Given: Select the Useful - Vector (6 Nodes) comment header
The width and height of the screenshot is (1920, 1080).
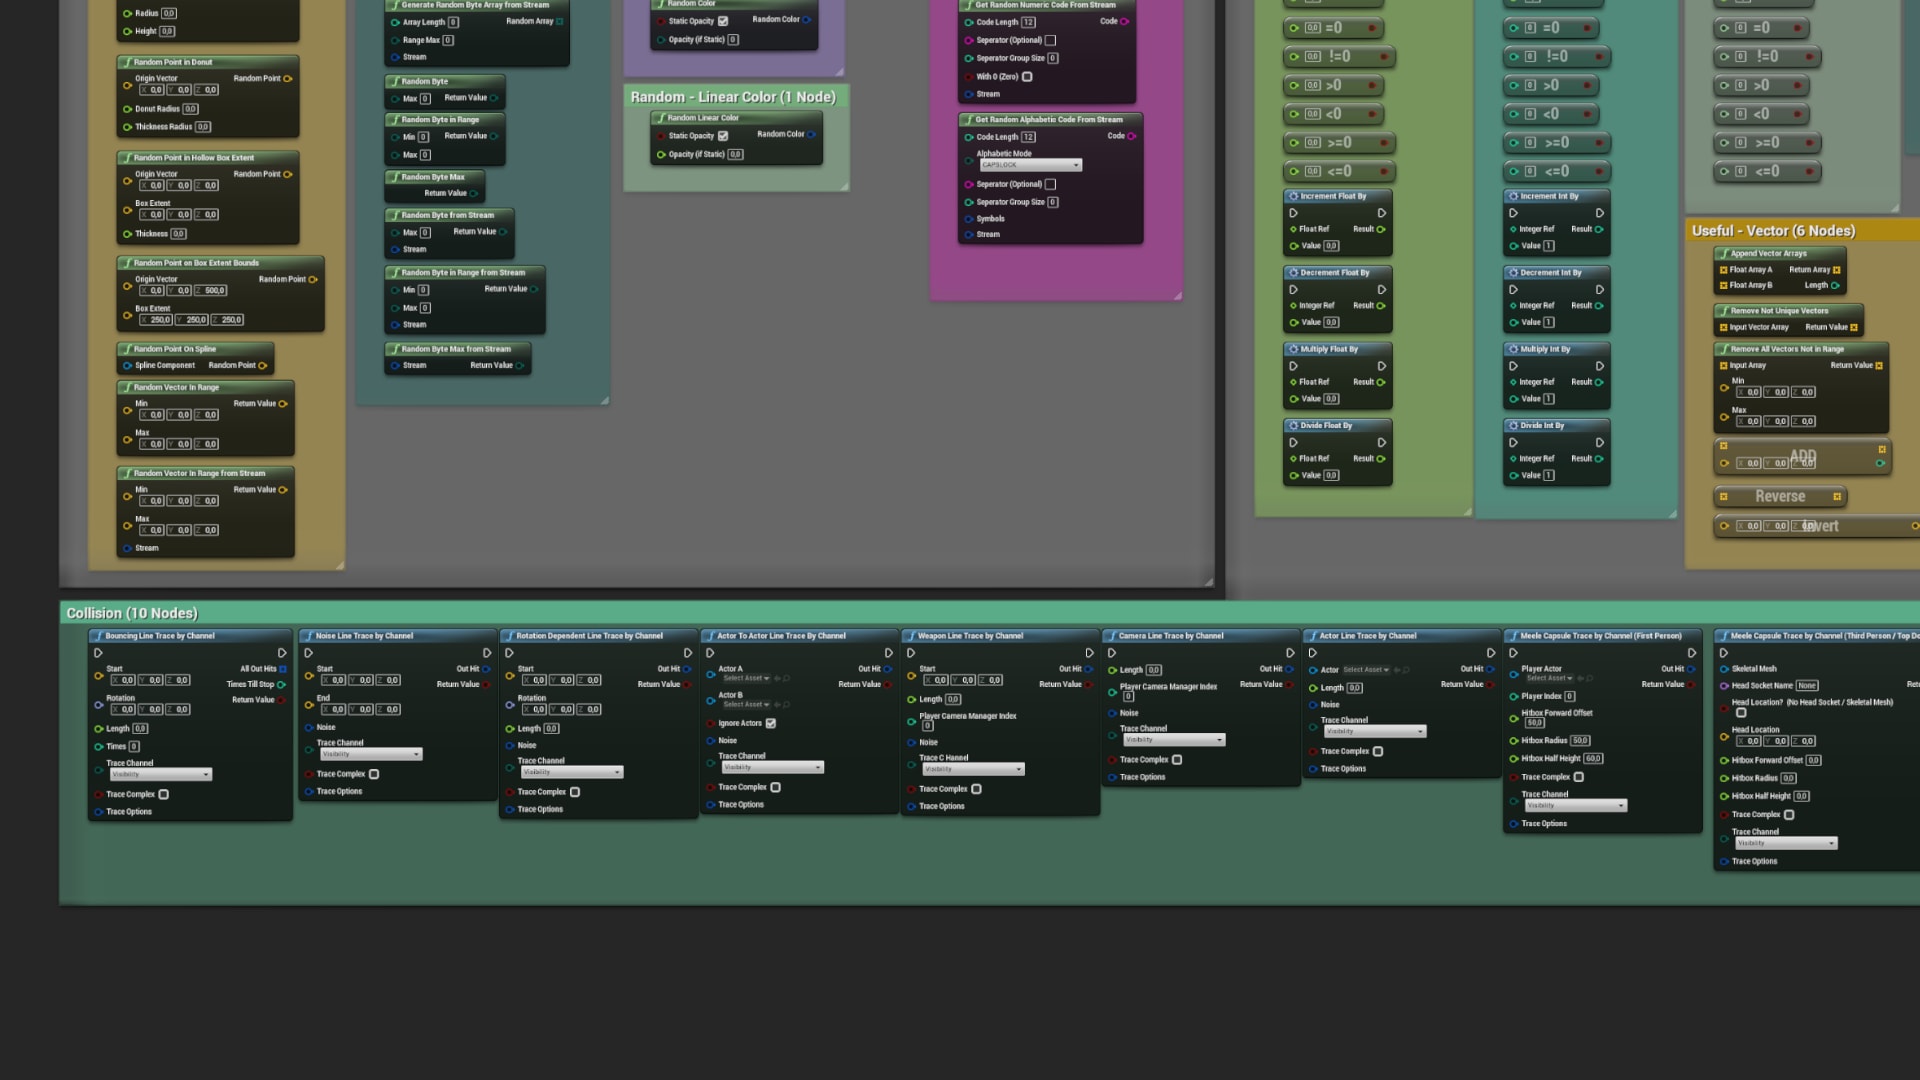Looking at the screenshot, I should pyautogui.click(x=1772, y=230).
